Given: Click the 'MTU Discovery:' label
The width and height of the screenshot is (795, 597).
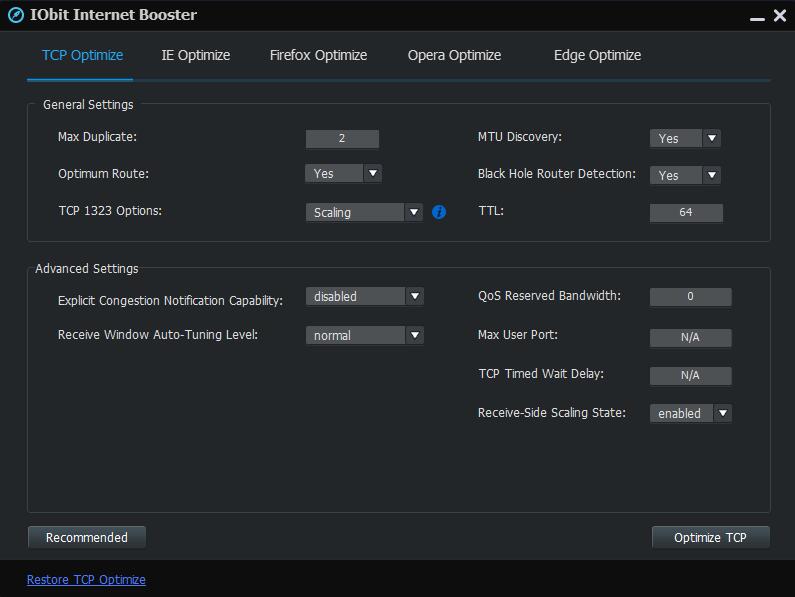Looking at the screenshot, I should (520, 137).
